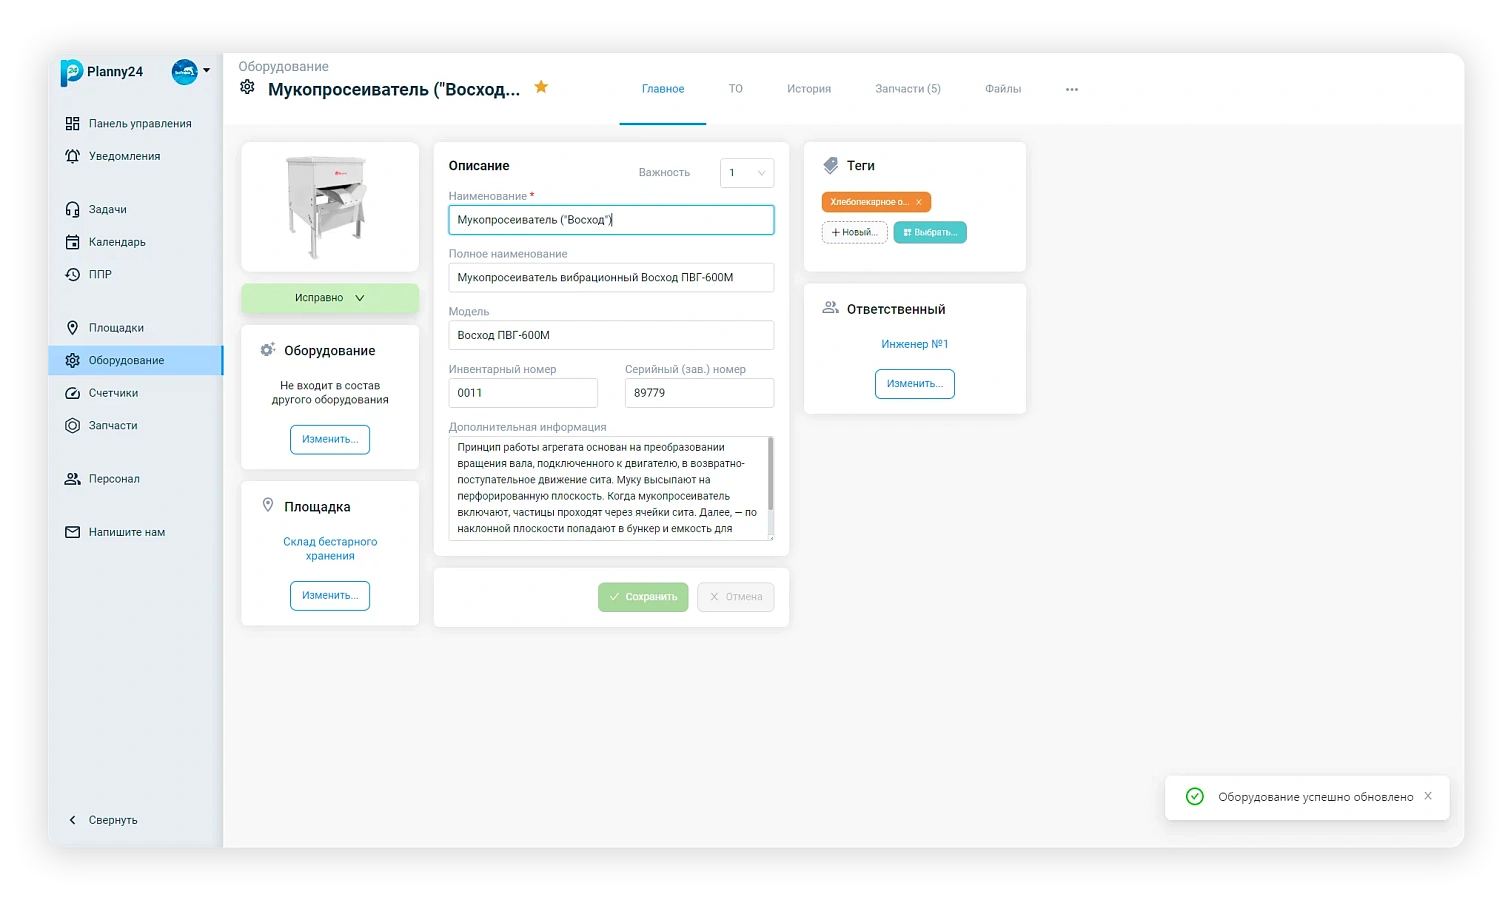The width and height of the screenshot is (1511, 900).
Task: Click the Оборудование breadcrumb text
Action: 283,67
